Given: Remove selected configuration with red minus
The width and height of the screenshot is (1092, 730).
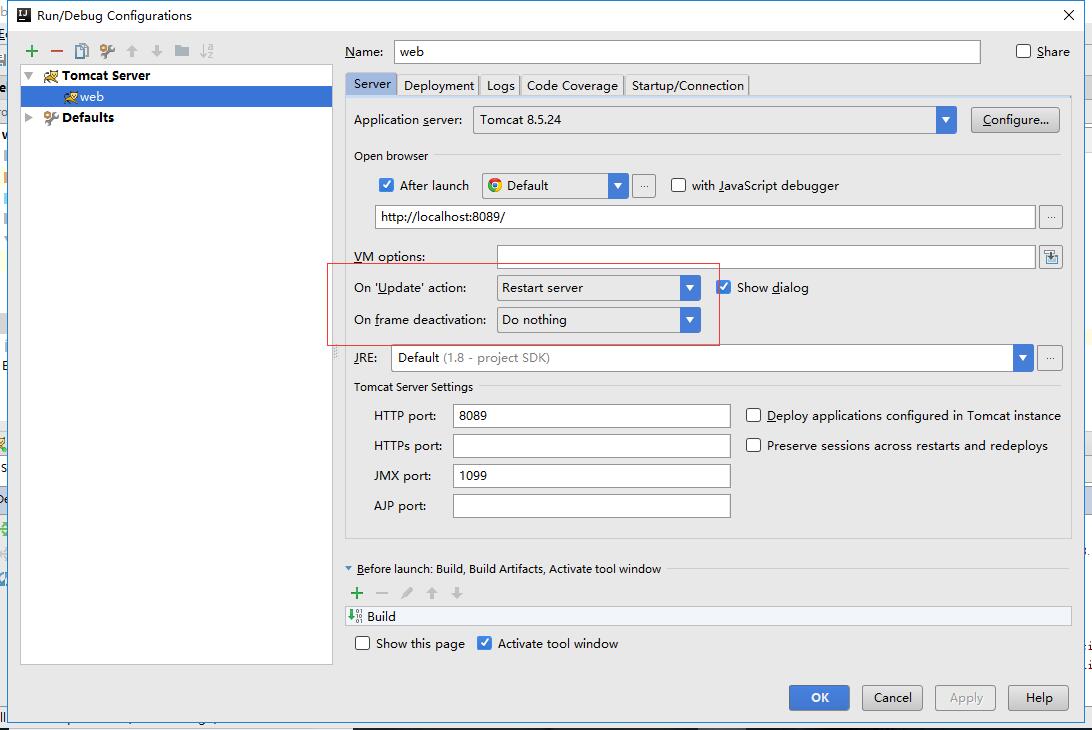Looking at the screenshot, I should click(x=57, y=51).
